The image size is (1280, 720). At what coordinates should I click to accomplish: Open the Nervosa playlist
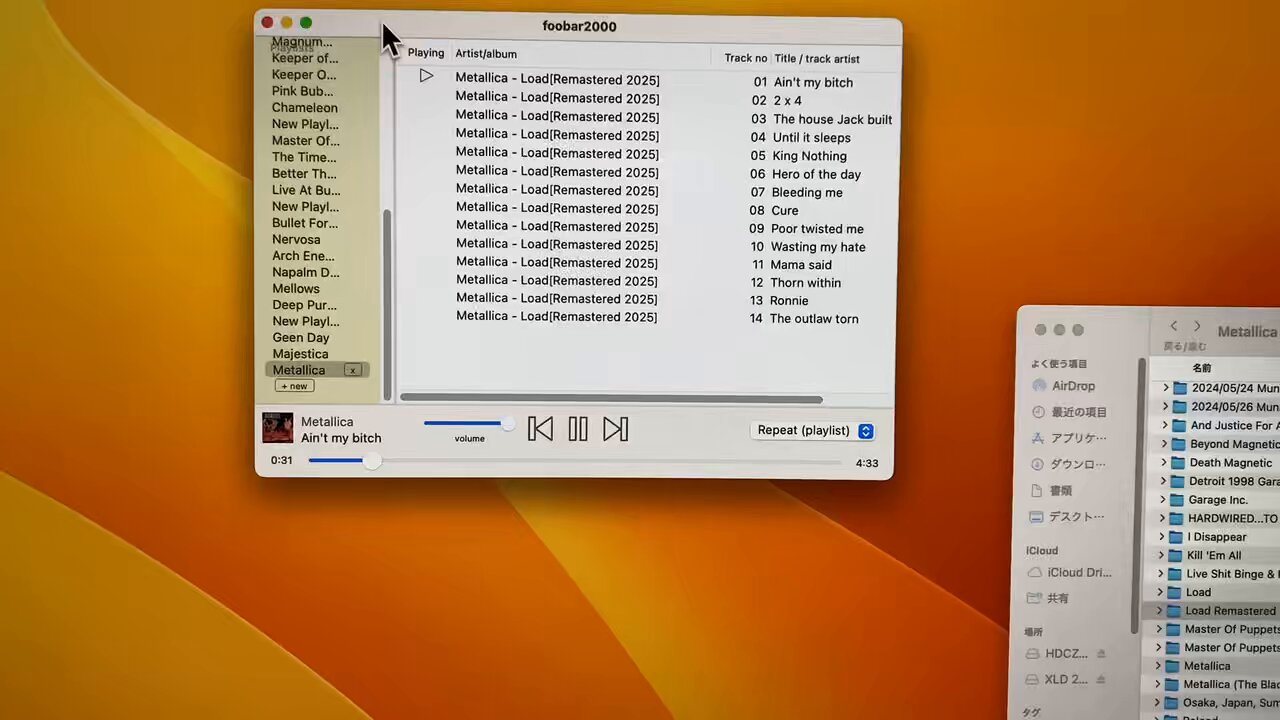coord(296,240)
